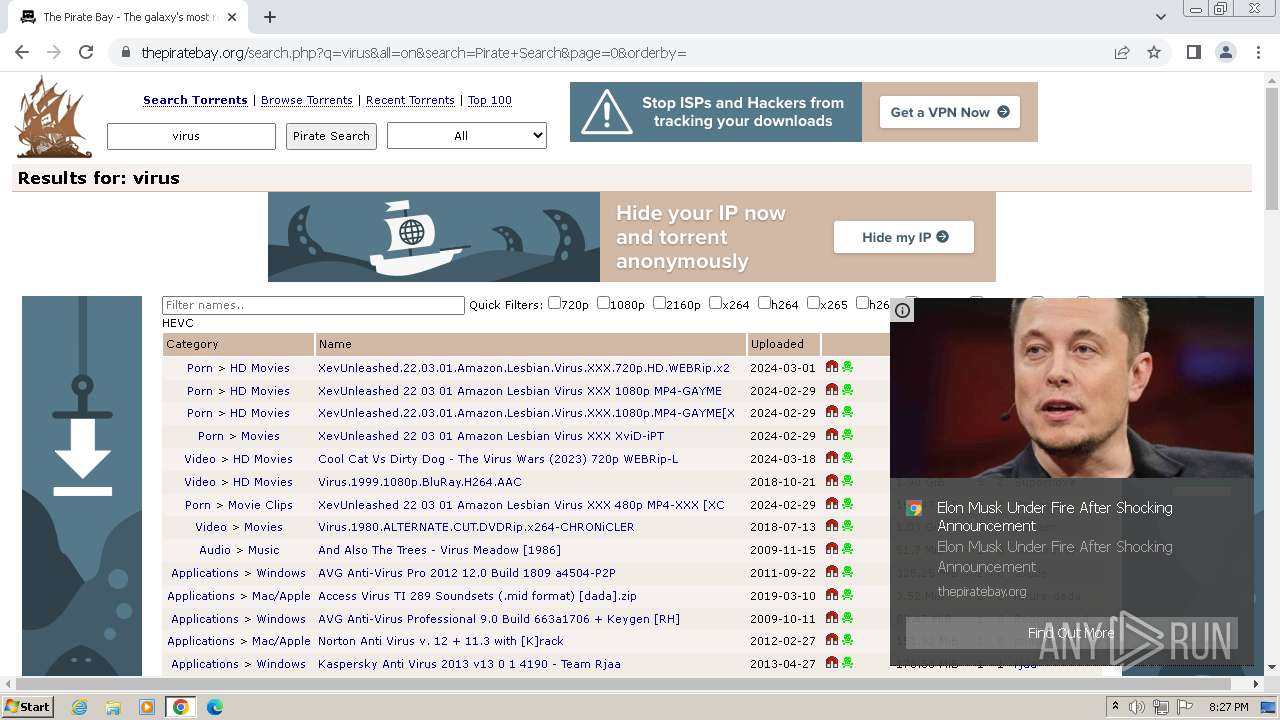Click magnet icon for AVG Anti-Virus Pro 2012 row

pyautogui.click(x=832, y=572)
